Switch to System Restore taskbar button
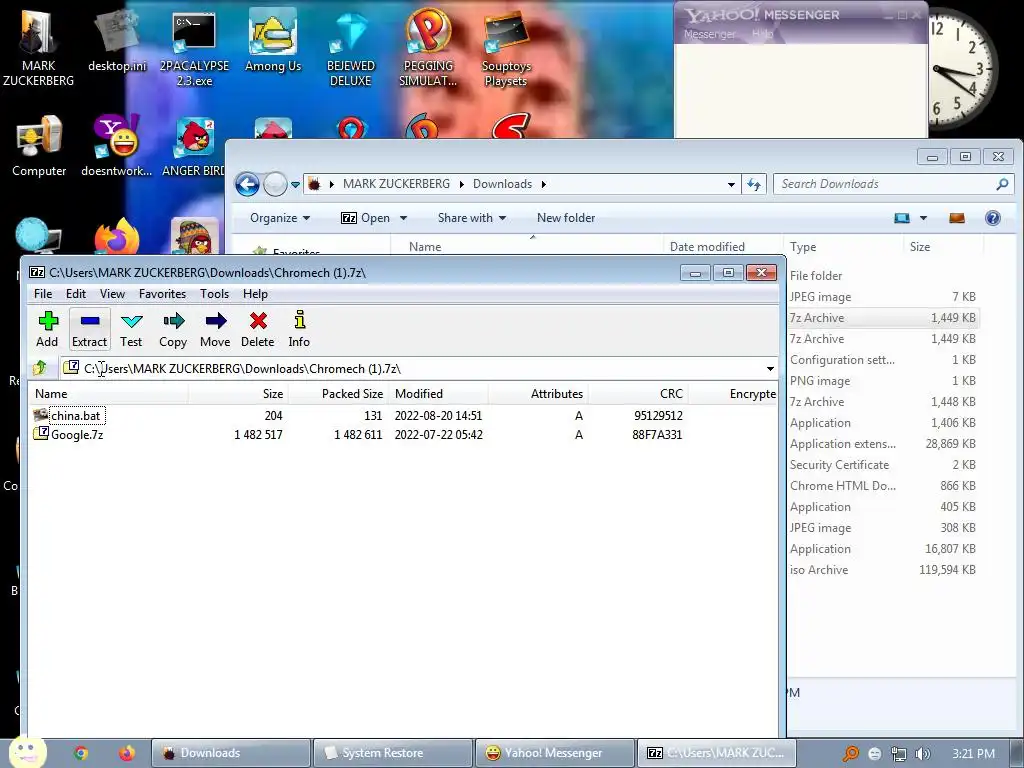Image resolution: width=1024 pixels, height=768 pixels. [x=392, y=753]
